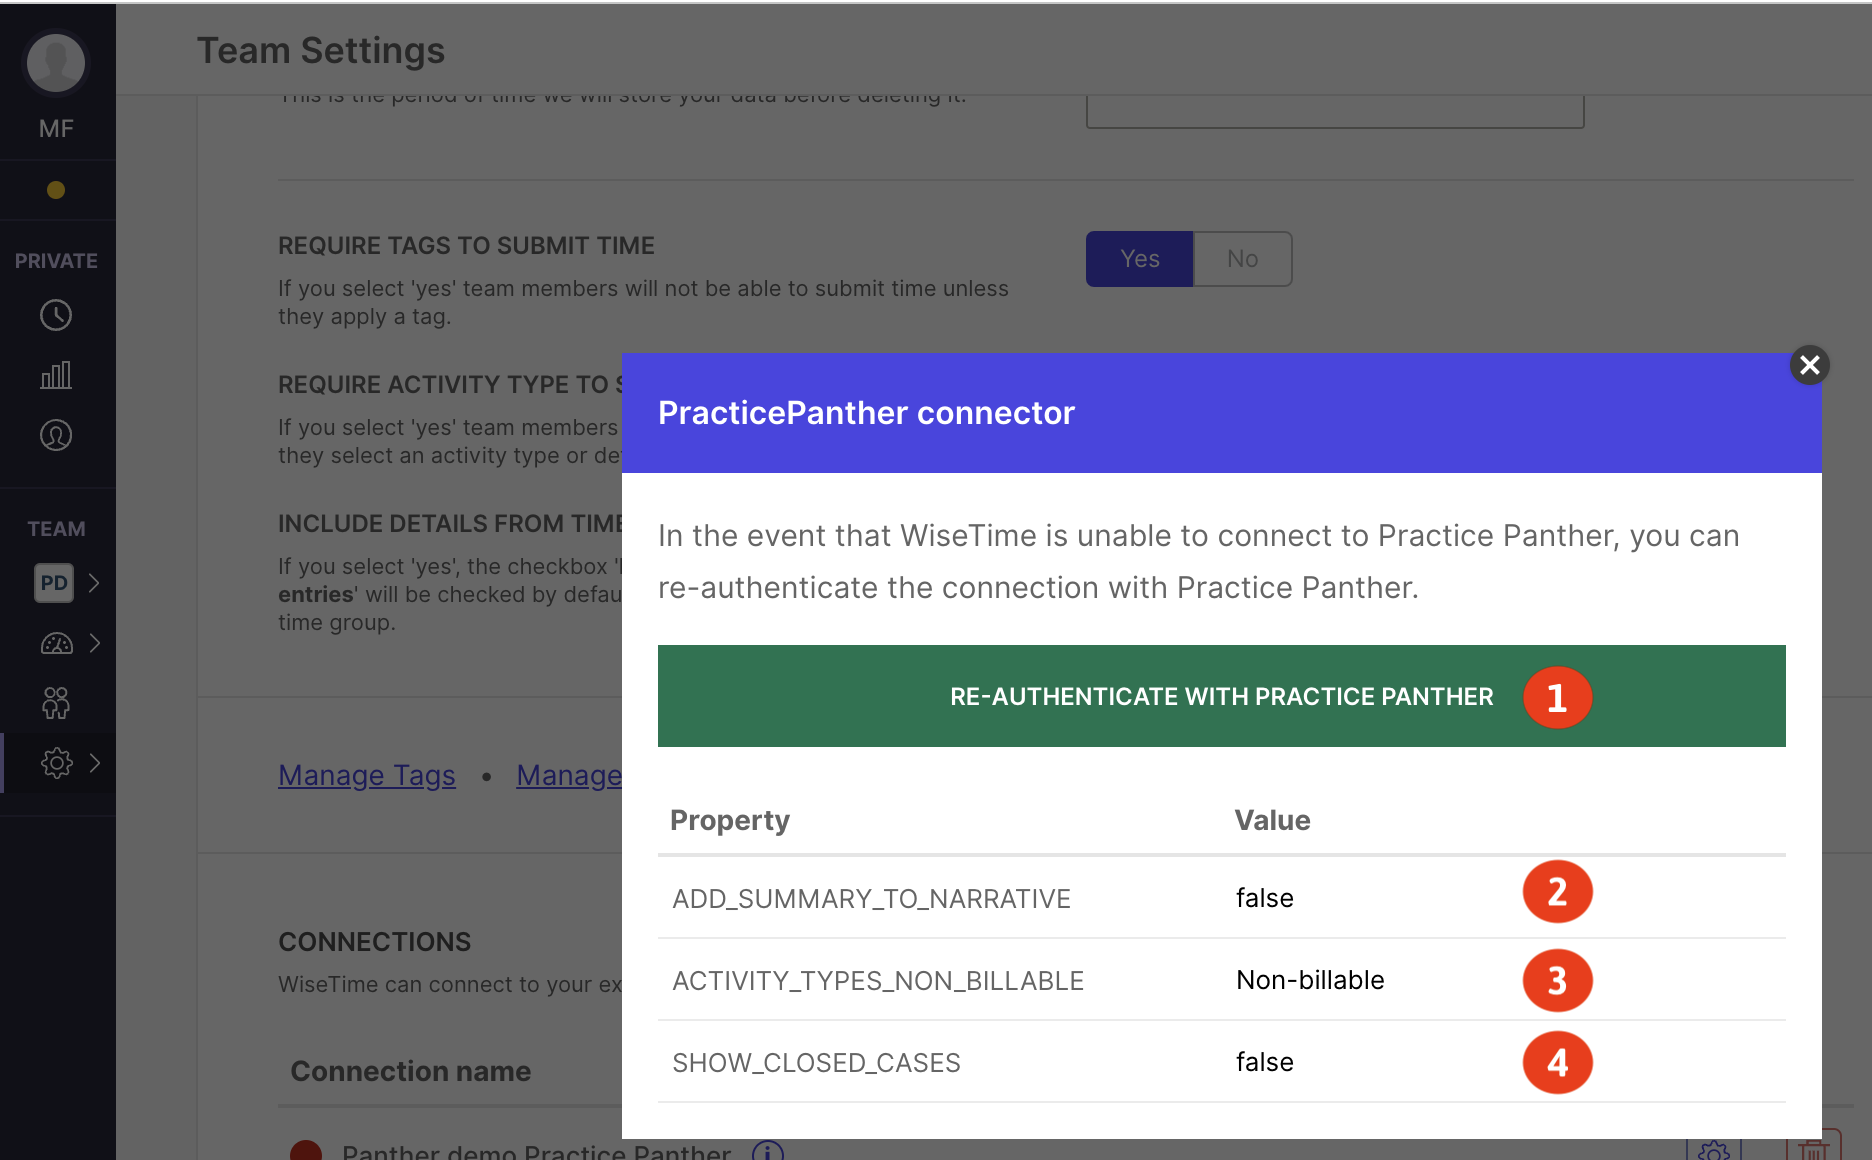Open the clock timeline icon in sidebar

[56, 315]
